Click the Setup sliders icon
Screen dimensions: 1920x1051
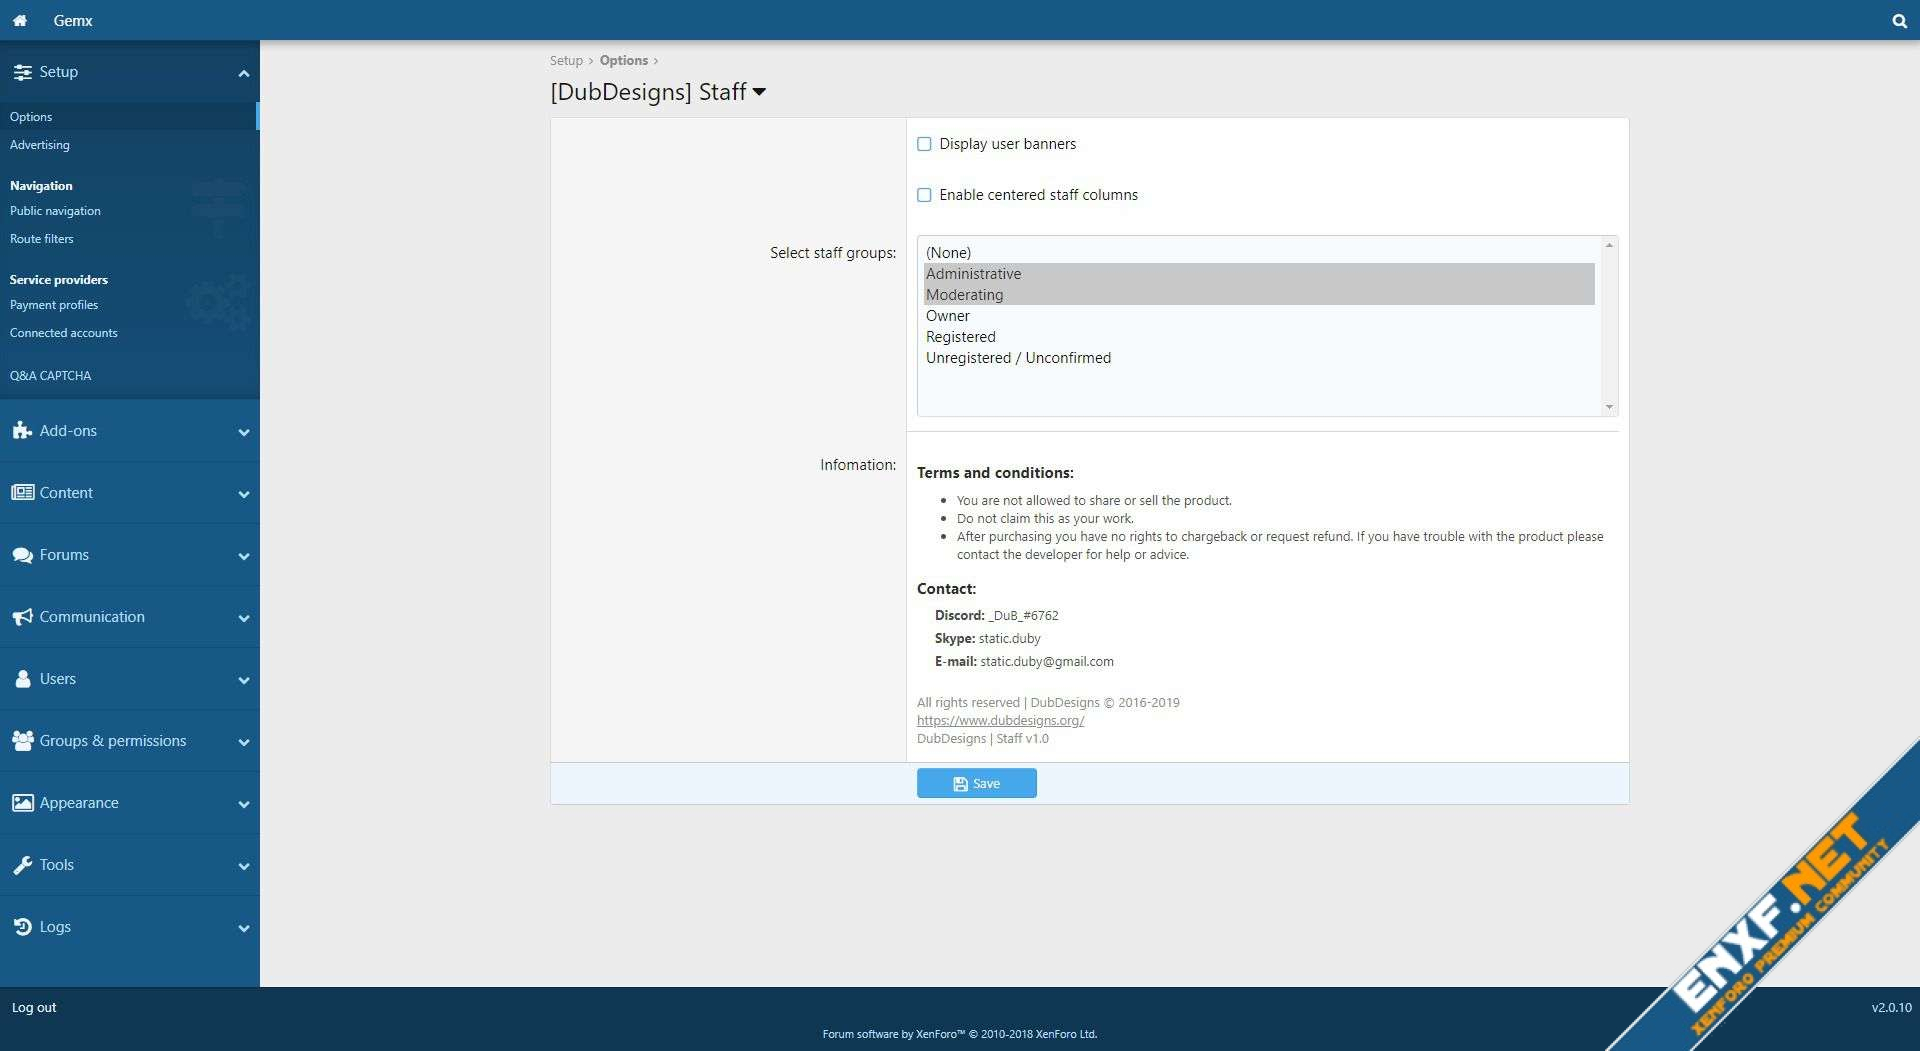coord(22,72)
